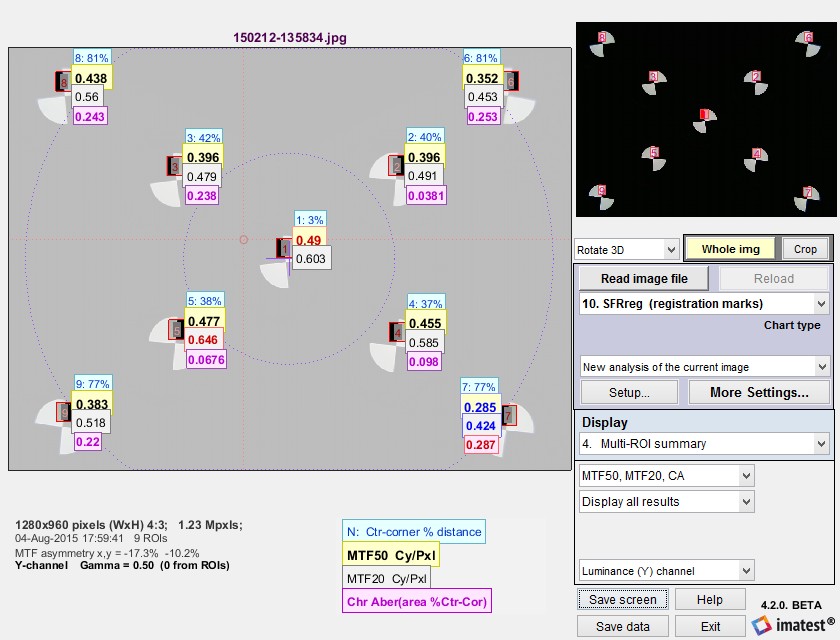Click the small red center circle marker
The image size is (840, 640).
click(x=243, y=239)
